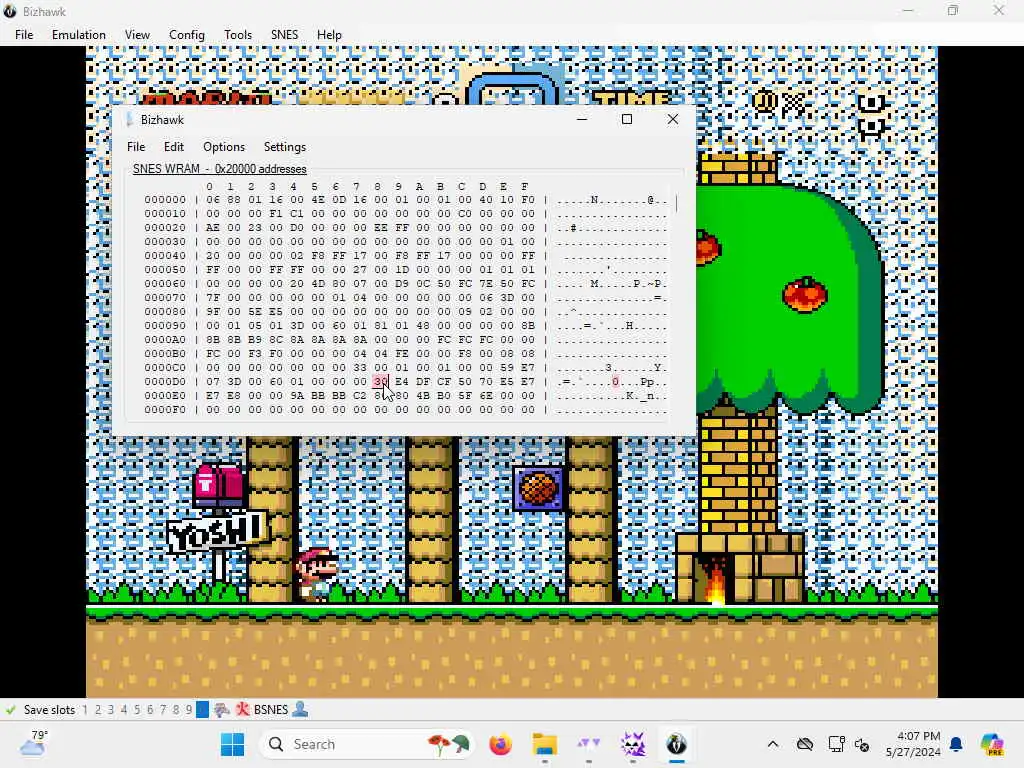Open the Help menu
This screenshot has width=1024, height=768.
329,35
